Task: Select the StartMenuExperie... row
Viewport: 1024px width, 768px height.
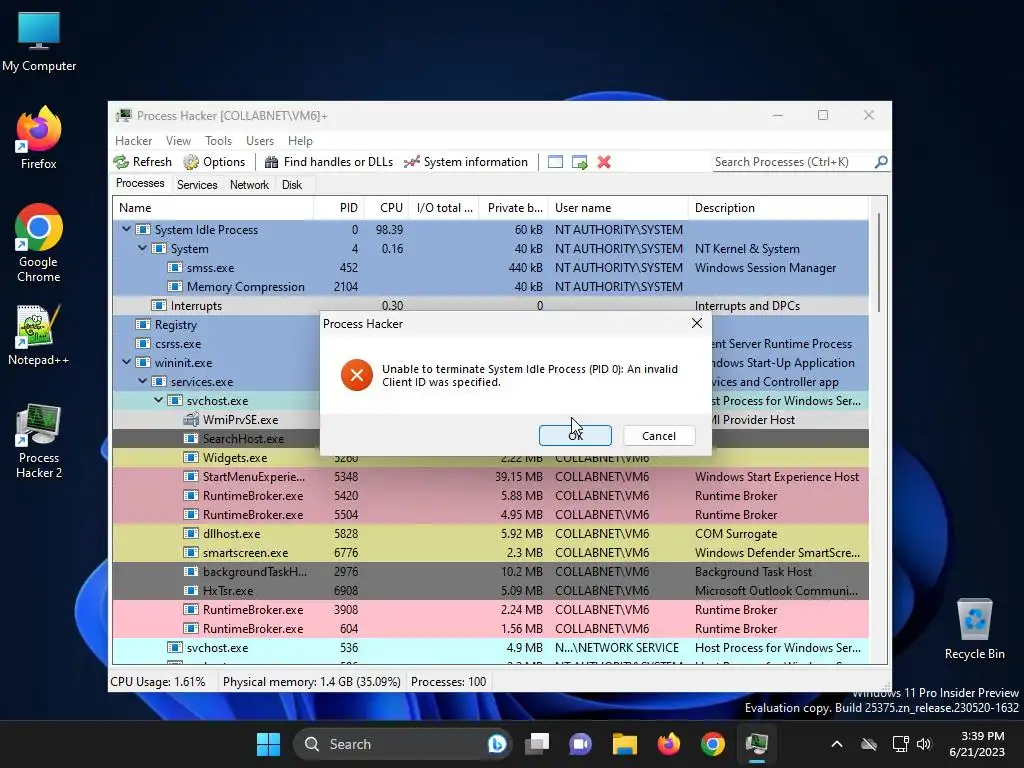Action: [x=490, y=477]
